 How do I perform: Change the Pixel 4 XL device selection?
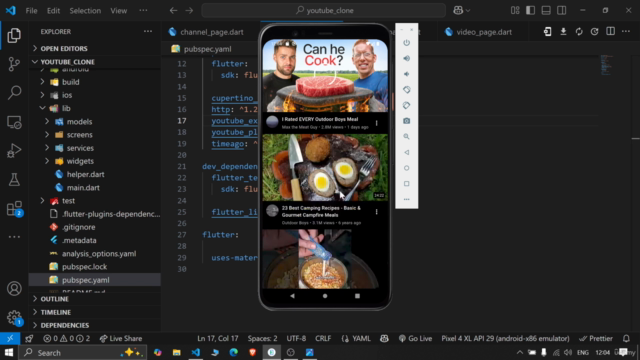pos(505,338)
